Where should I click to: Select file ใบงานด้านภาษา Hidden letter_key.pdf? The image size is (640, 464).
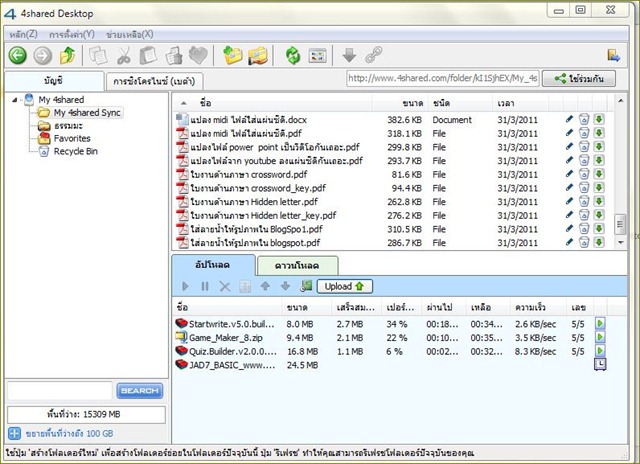[x=263, y=215]
